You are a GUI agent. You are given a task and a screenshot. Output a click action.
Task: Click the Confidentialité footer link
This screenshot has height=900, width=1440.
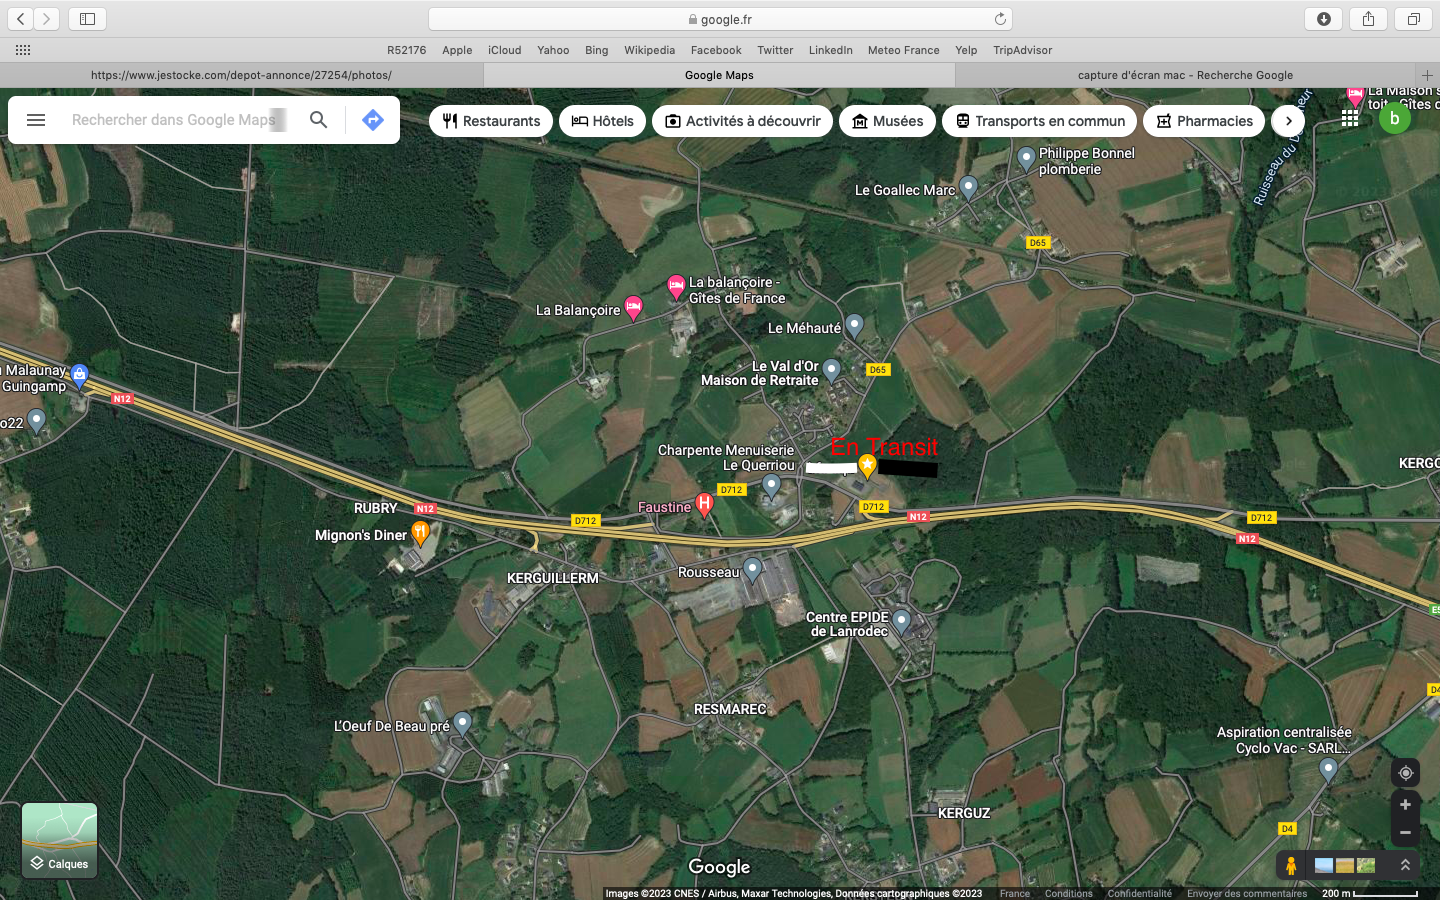[1139, 894]
